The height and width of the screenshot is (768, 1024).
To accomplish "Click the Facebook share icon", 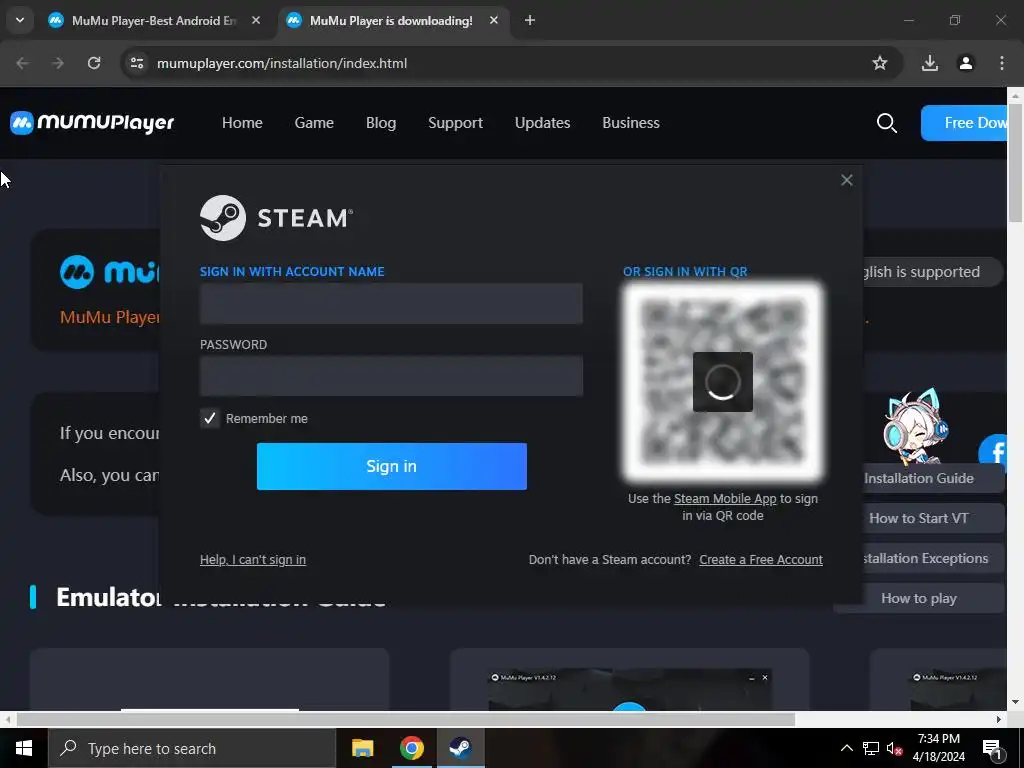I will [x=994, y=452].
